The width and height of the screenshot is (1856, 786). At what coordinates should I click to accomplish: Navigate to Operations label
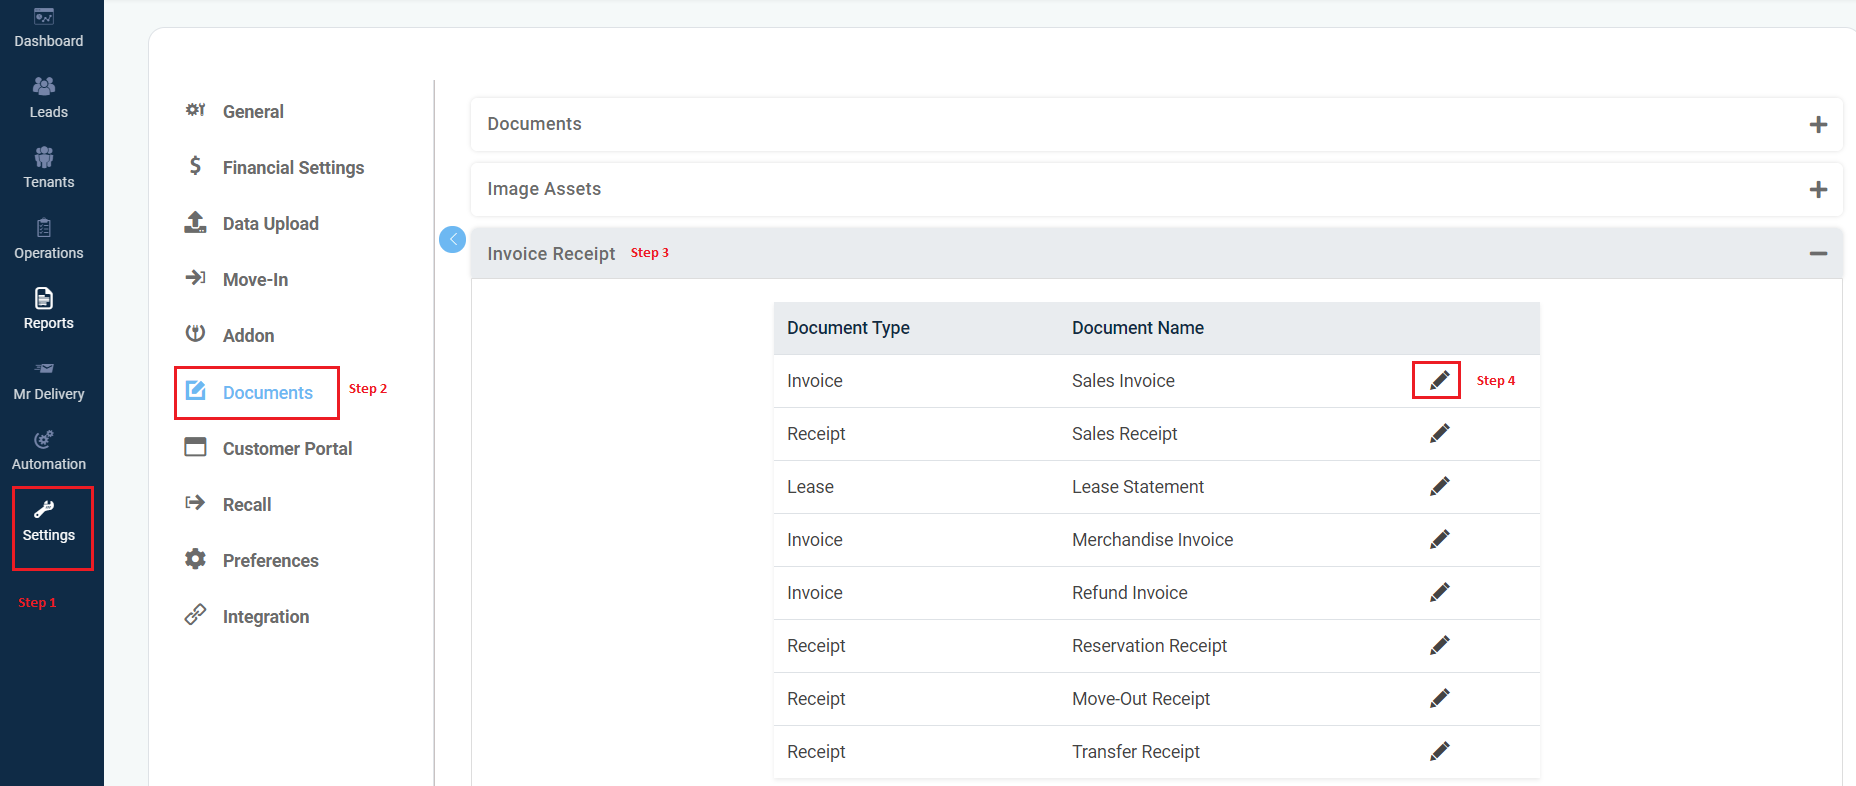49,253
